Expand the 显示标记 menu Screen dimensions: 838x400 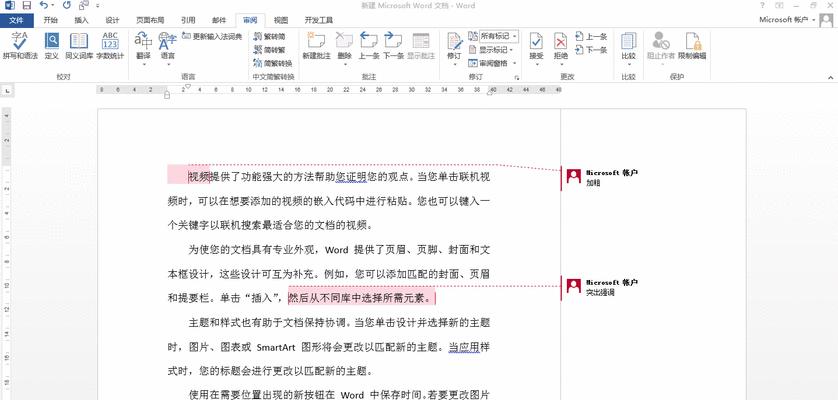(491, 50)
